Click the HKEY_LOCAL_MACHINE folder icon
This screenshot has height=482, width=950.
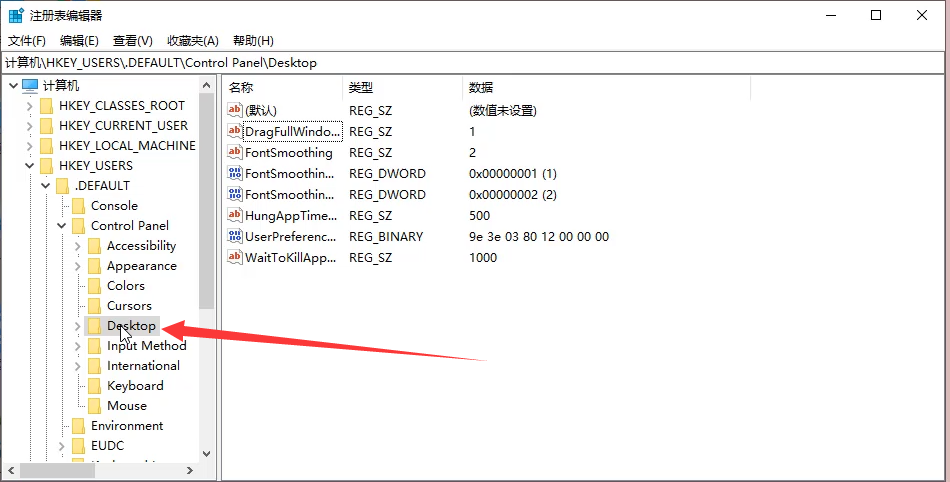(47, 146)
